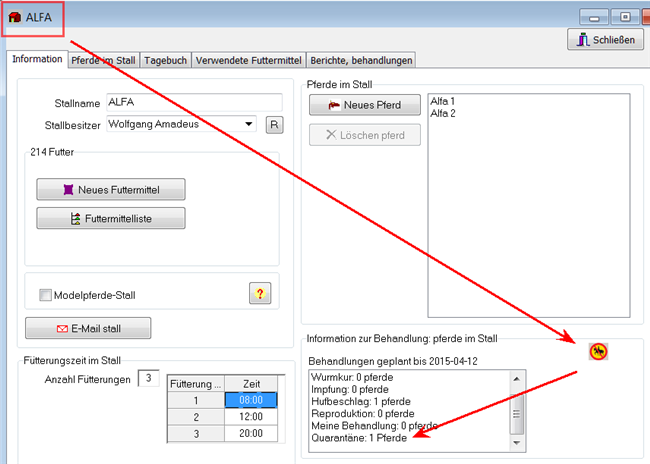The height and width of the screenshot is (464, 650).
Task: Open the Pferde im Stall tab
Action: pos(103,60)
